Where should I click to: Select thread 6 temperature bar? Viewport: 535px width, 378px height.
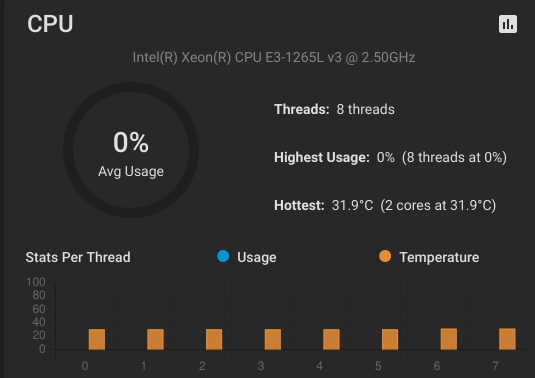449,339
